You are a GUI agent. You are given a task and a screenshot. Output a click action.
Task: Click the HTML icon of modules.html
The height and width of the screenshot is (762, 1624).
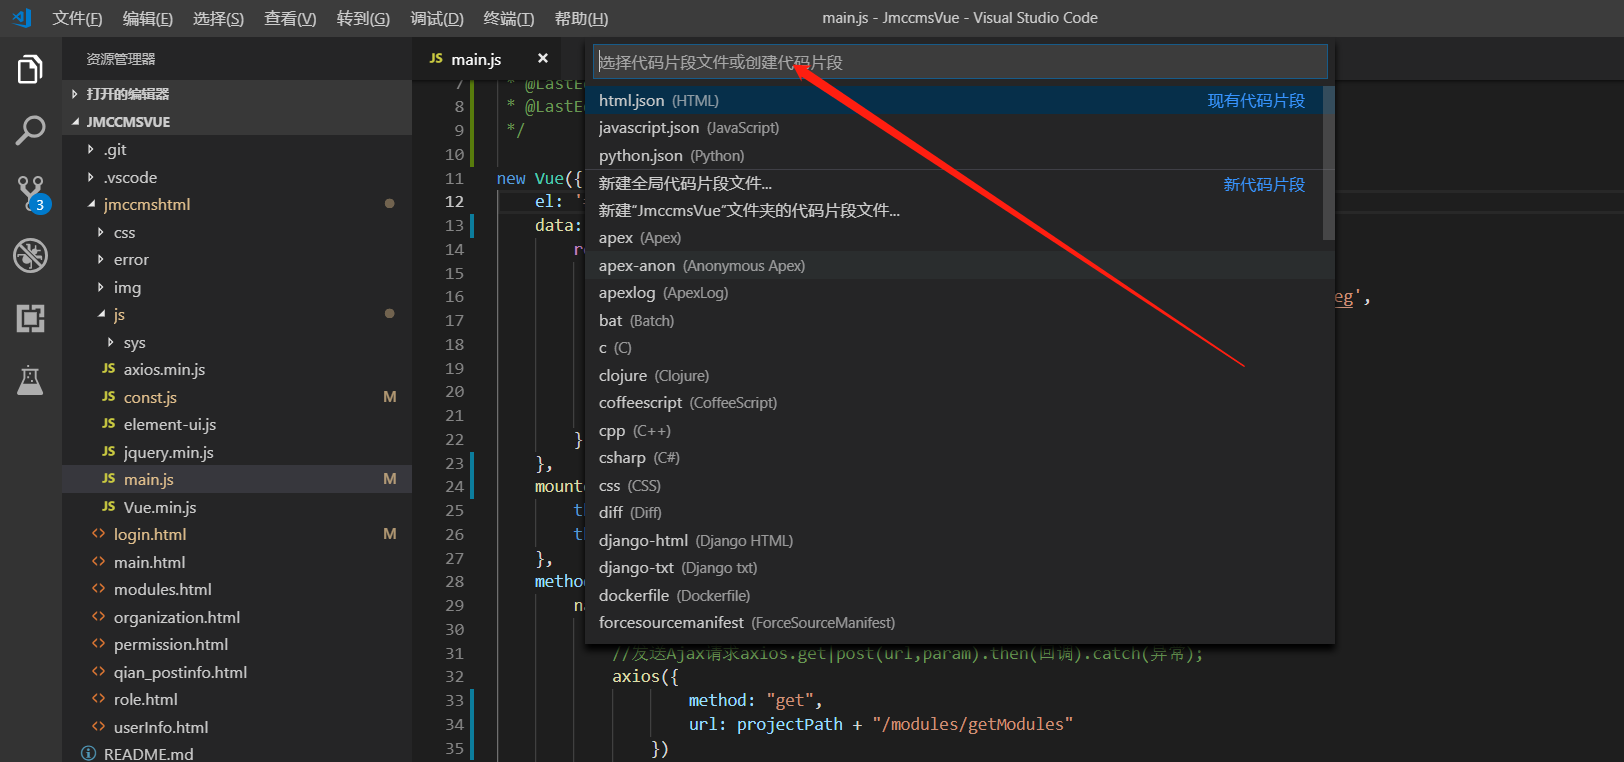98,589
